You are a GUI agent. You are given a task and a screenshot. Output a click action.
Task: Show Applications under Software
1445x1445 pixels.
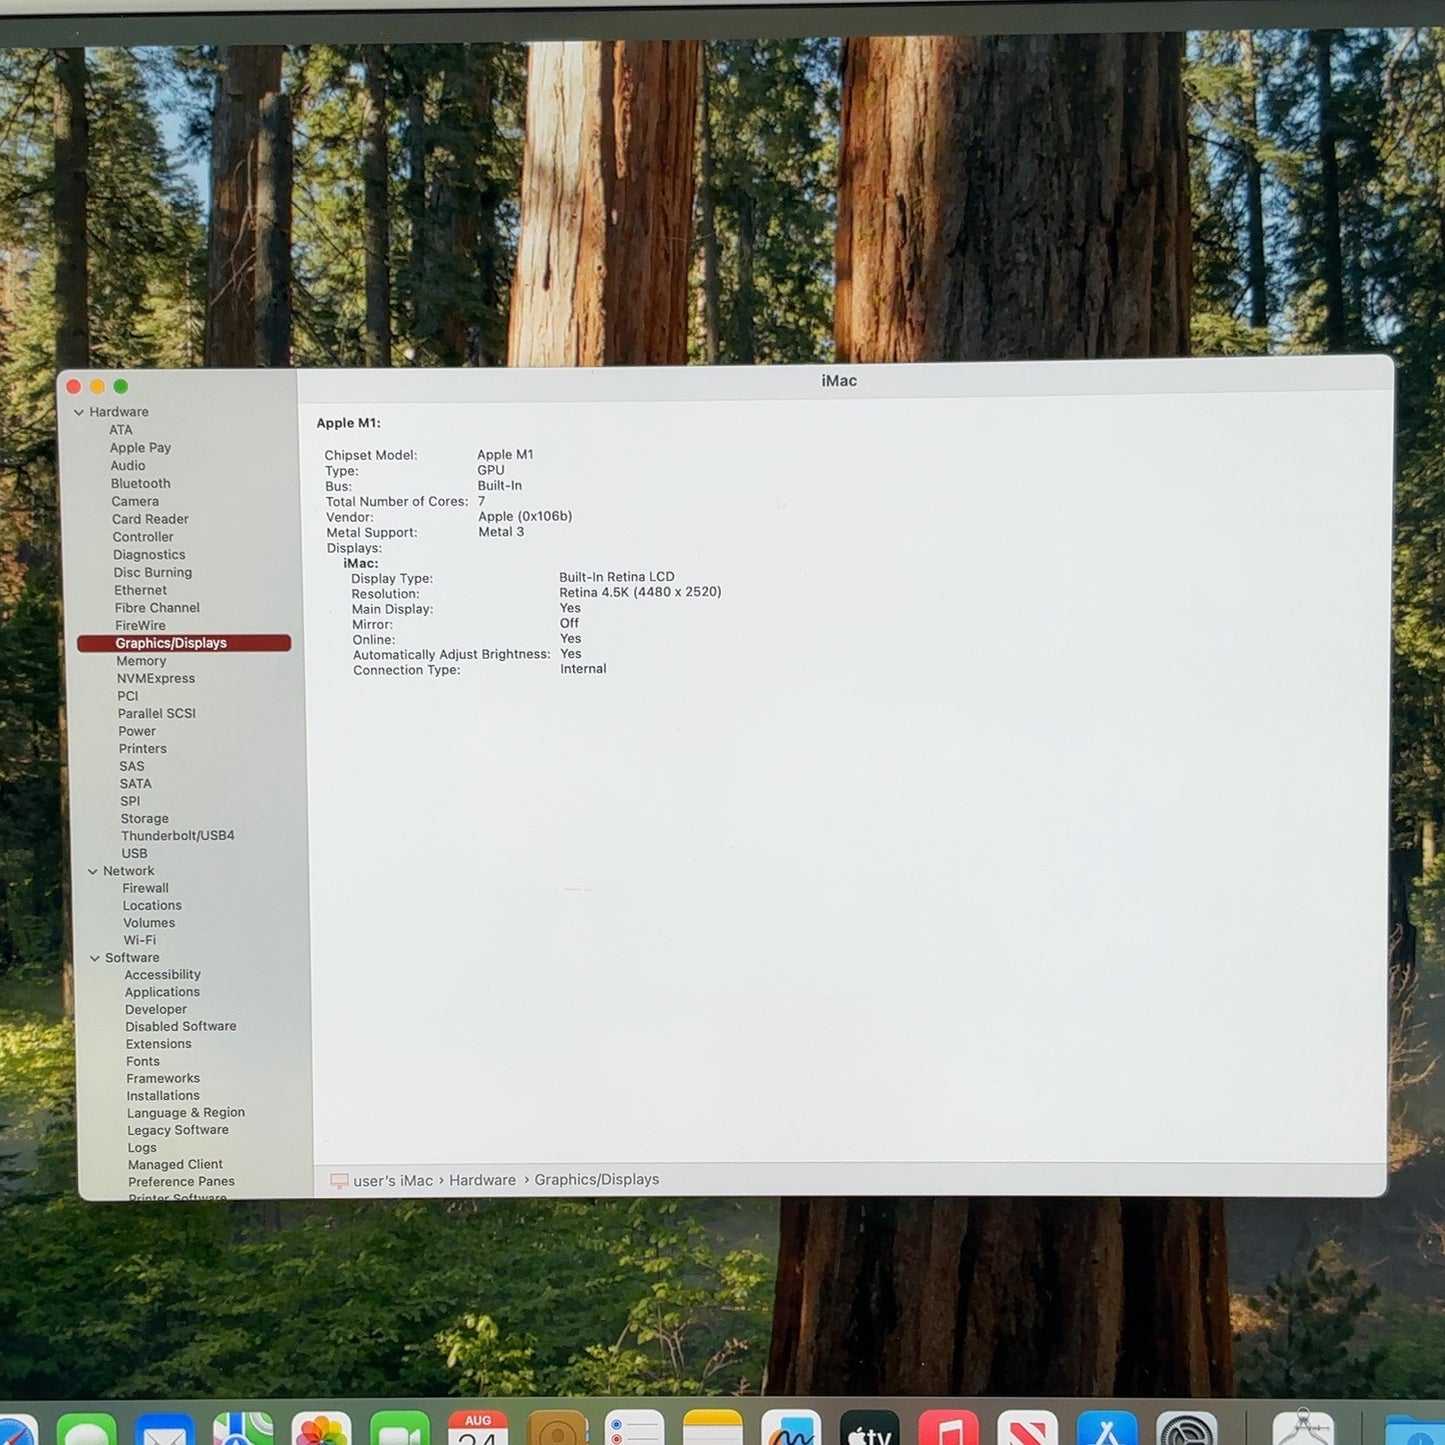162,993
